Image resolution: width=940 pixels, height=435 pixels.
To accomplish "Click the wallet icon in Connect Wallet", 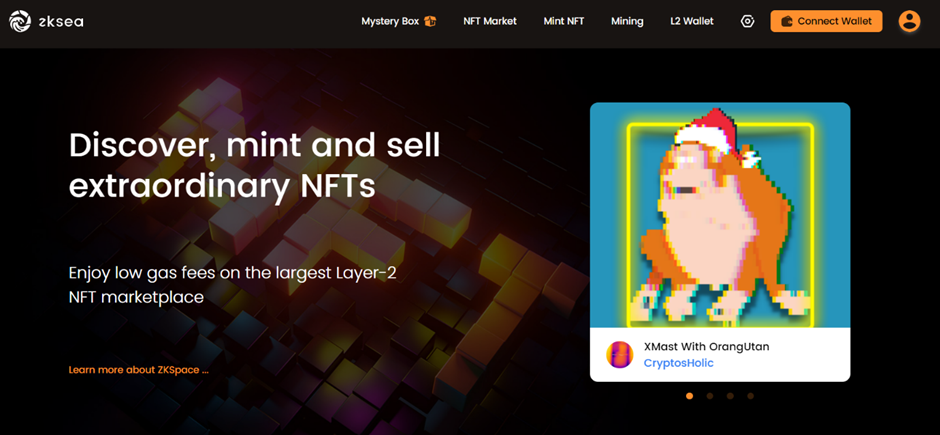I will tap(787, 21).
